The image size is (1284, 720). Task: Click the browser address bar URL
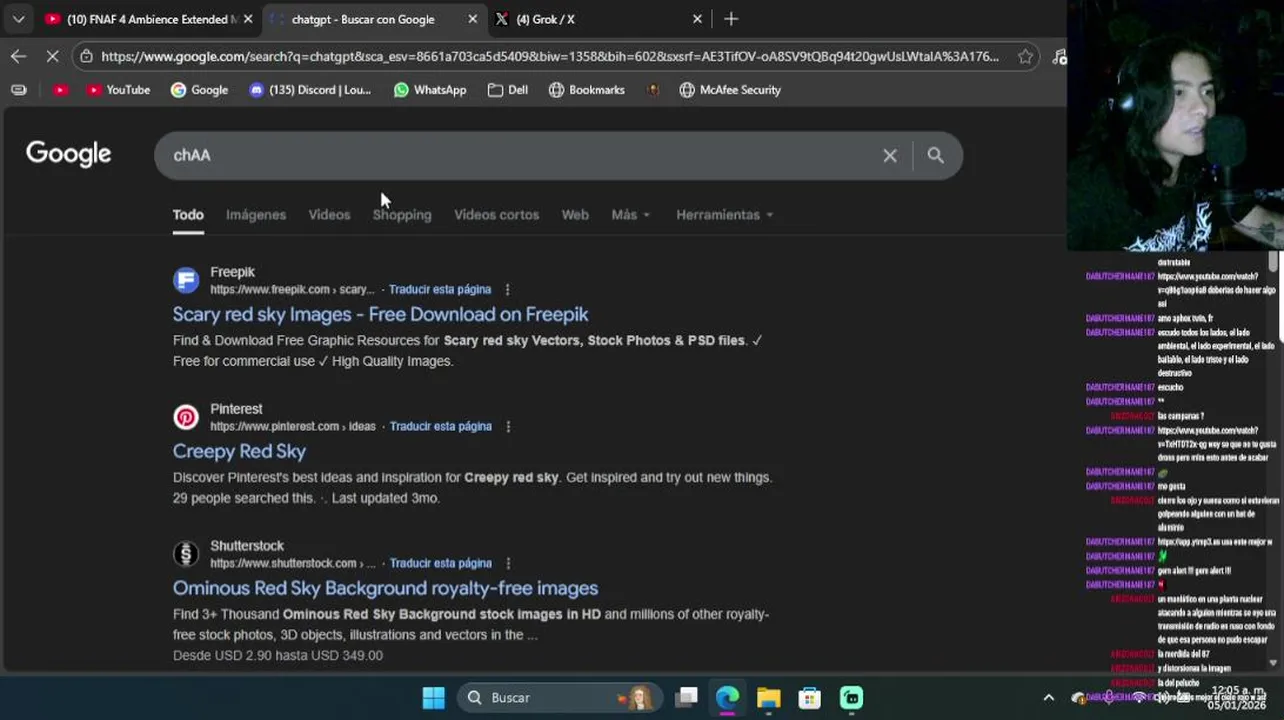(550, 57)
